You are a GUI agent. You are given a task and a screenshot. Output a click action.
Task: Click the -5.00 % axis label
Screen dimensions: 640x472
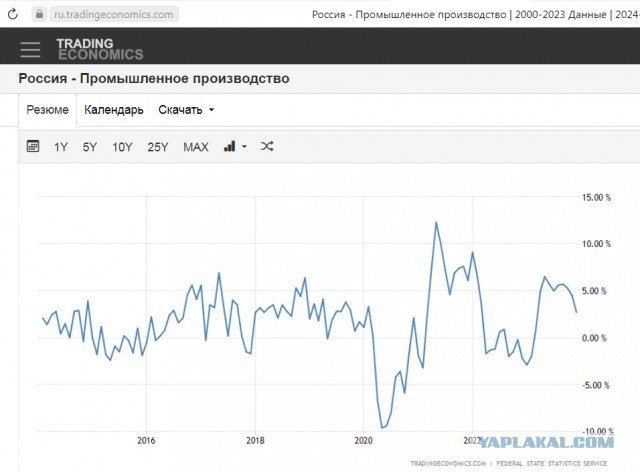tap(596, 385)
